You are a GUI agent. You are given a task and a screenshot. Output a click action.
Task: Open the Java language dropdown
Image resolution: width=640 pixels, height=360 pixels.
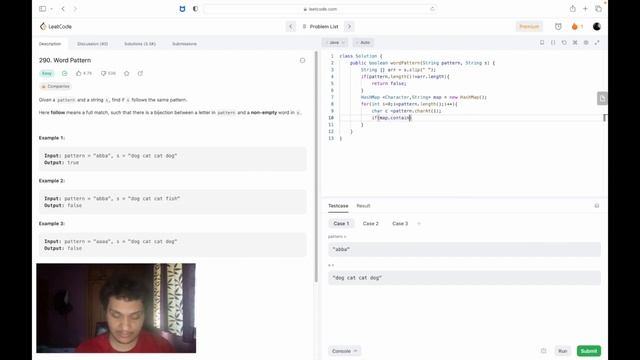335,42
